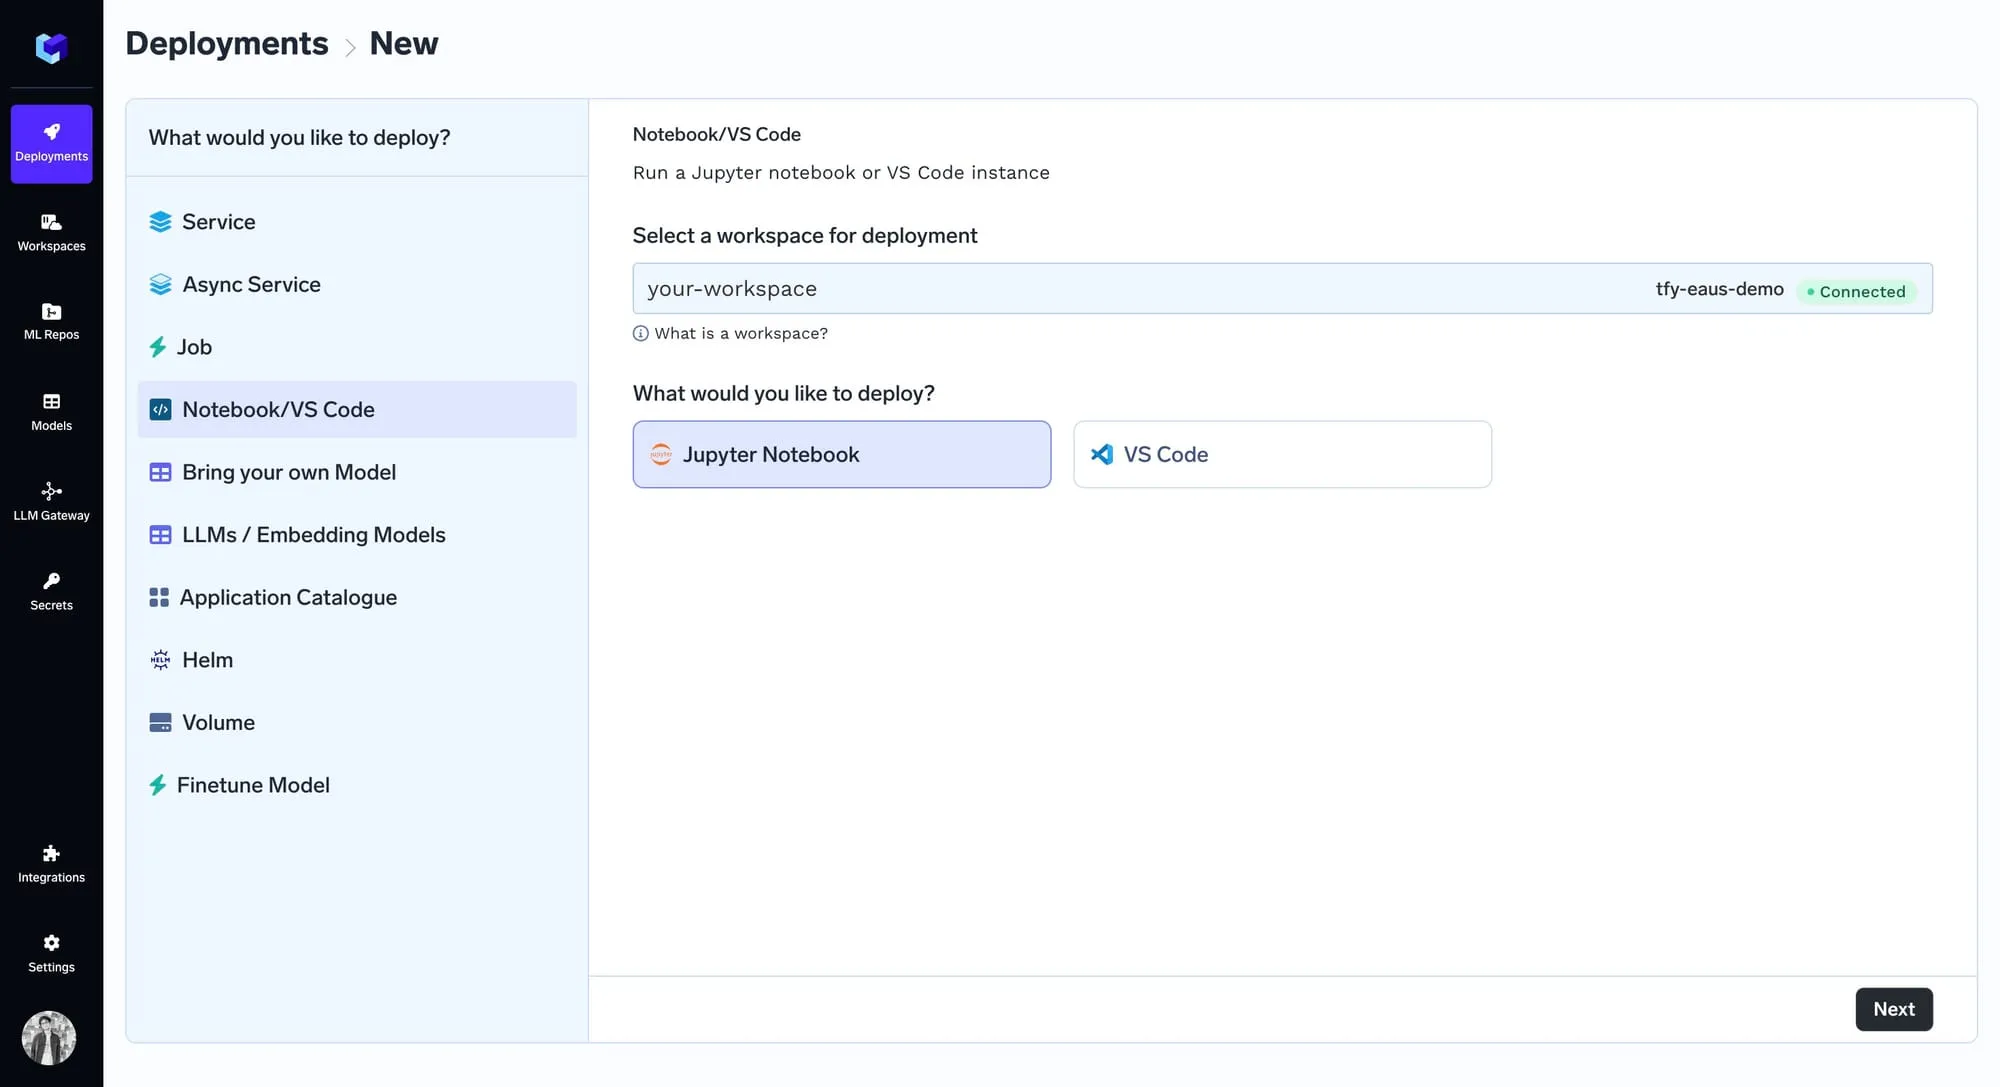This screenshot has width=2000, height=1087.
Task: Select Finetune Model option
Action: coord(253,785)
